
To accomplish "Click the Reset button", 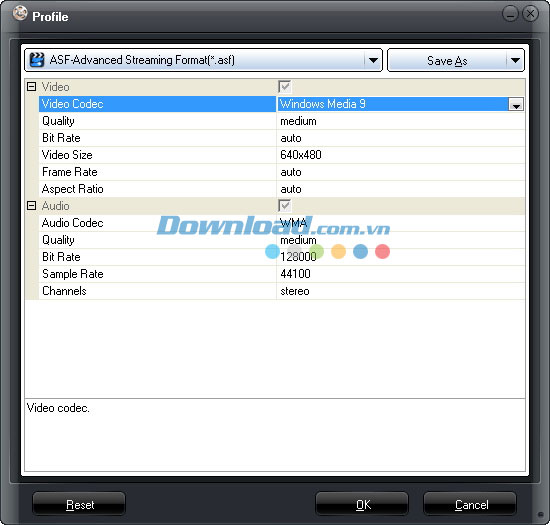I will click(x=79, y=504).
